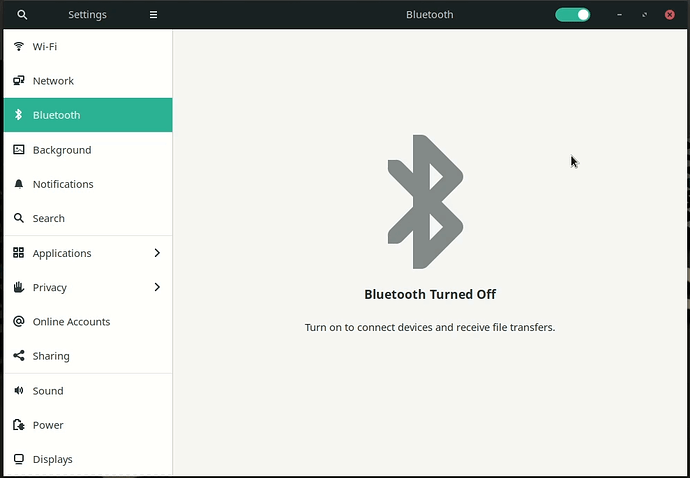Click the Notifications bell icon

18,184
